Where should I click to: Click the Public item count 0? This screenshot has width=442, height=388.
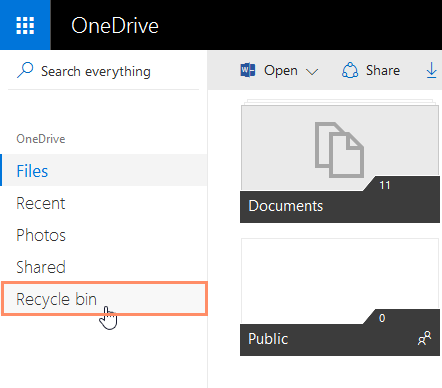pos(382,318)
